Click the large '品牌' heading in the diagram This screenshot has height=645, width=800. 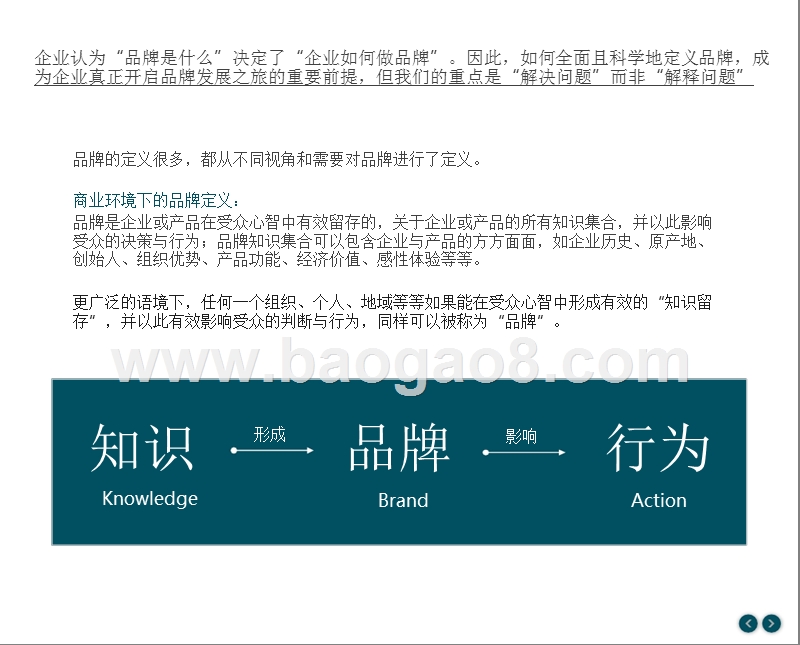[399, 448]
